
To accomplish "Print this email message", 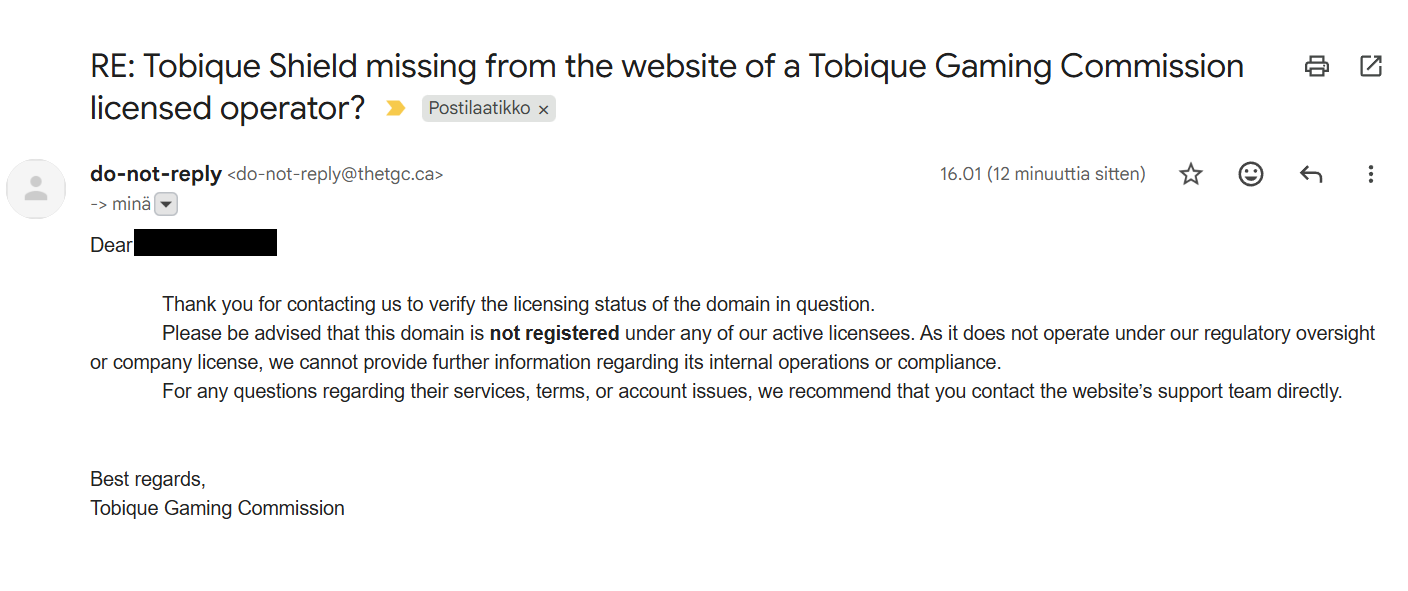I will [1317, 67].
